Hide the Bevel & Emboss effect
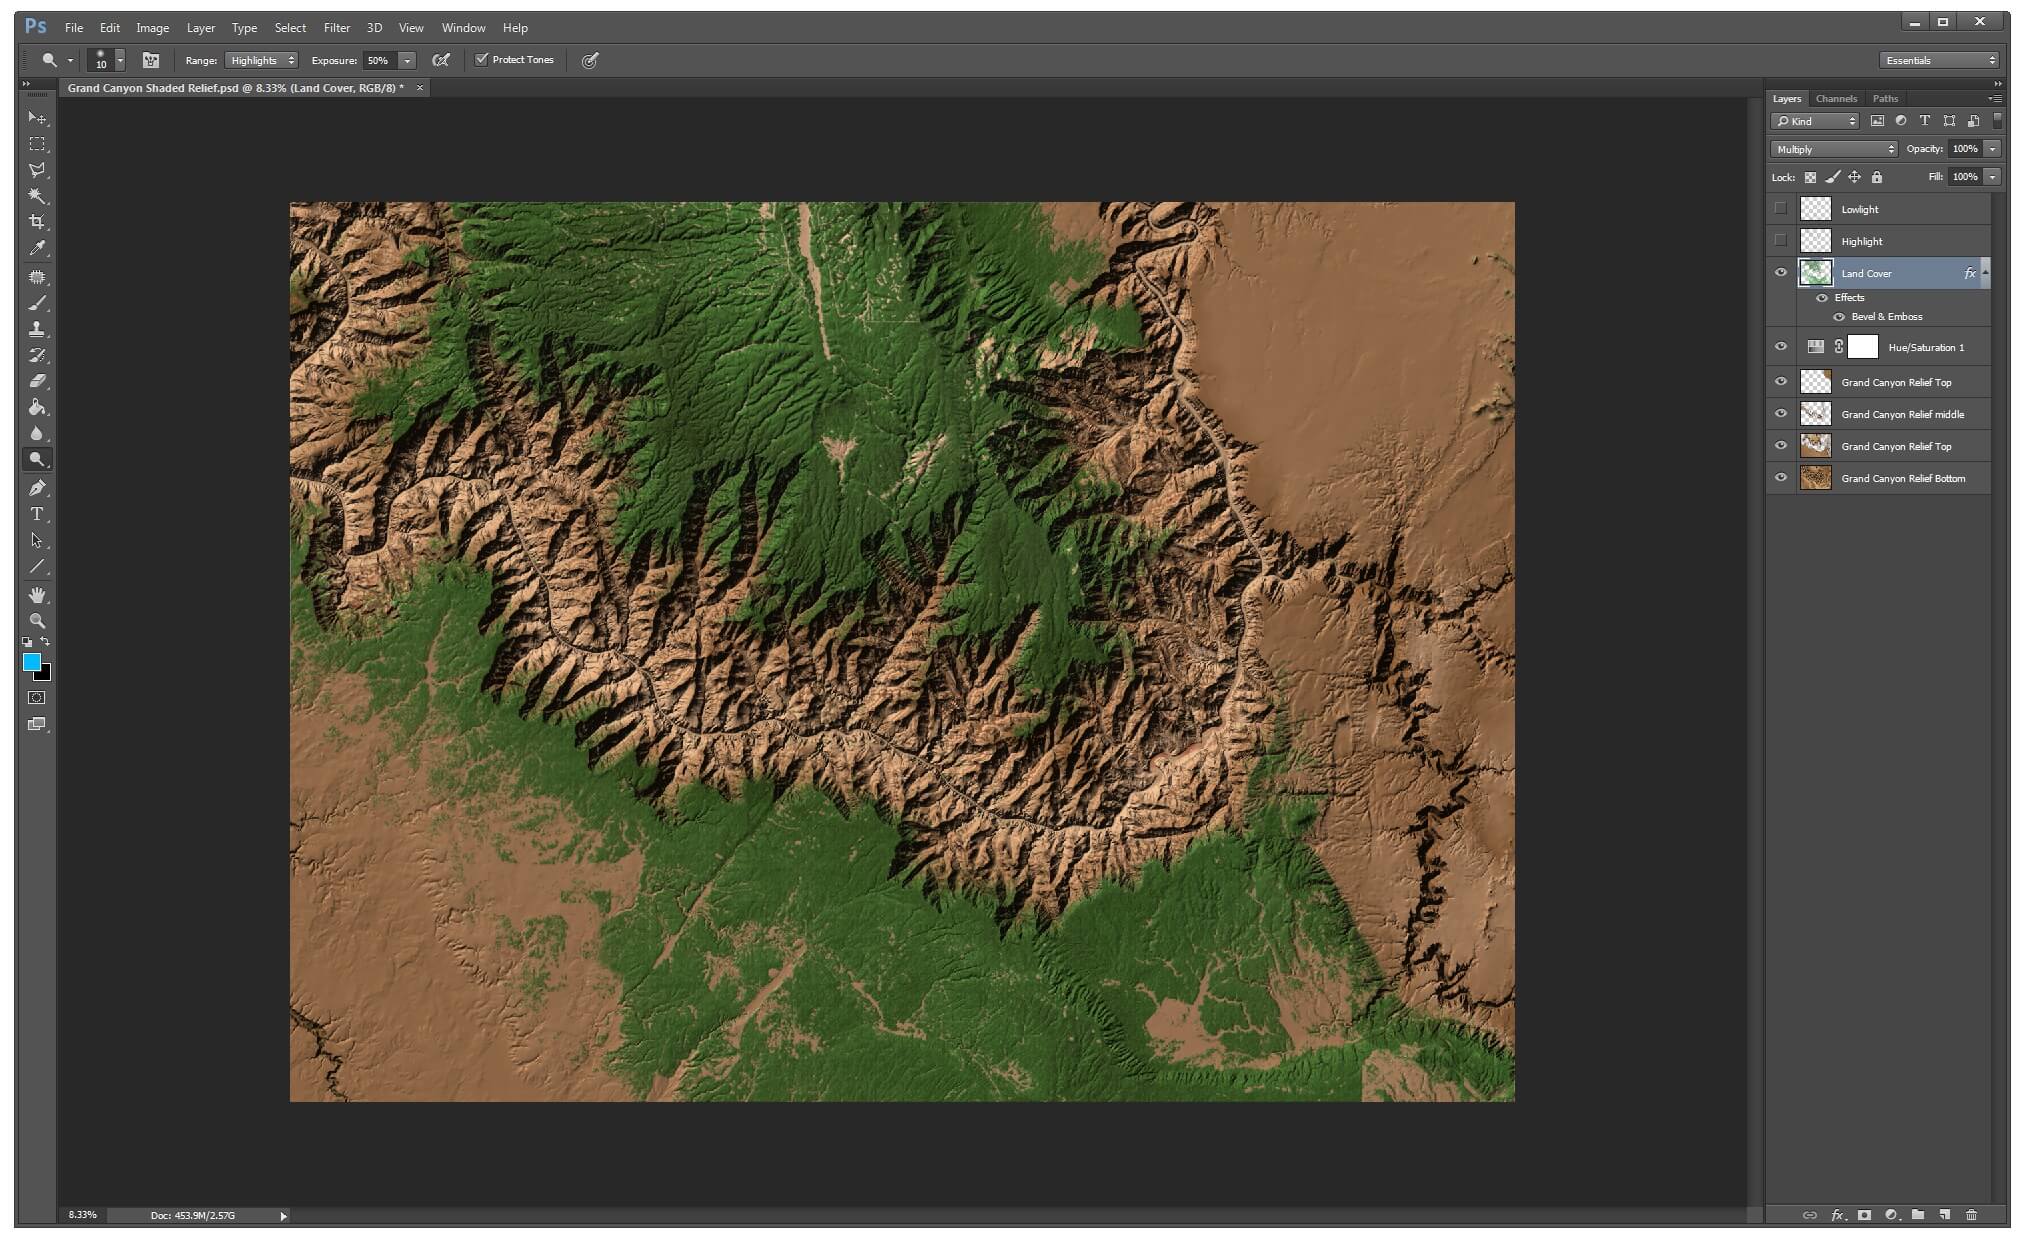The width and height of the screenshot is (2021, 1237). click(x=1838, y=317)
